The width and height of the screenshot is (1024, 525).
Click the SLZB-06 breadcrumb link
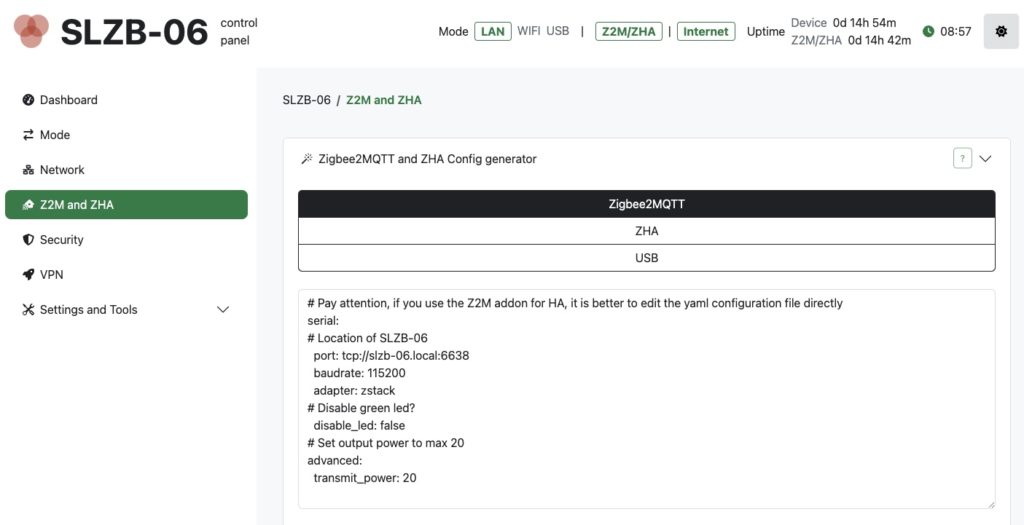click(306, 100)
